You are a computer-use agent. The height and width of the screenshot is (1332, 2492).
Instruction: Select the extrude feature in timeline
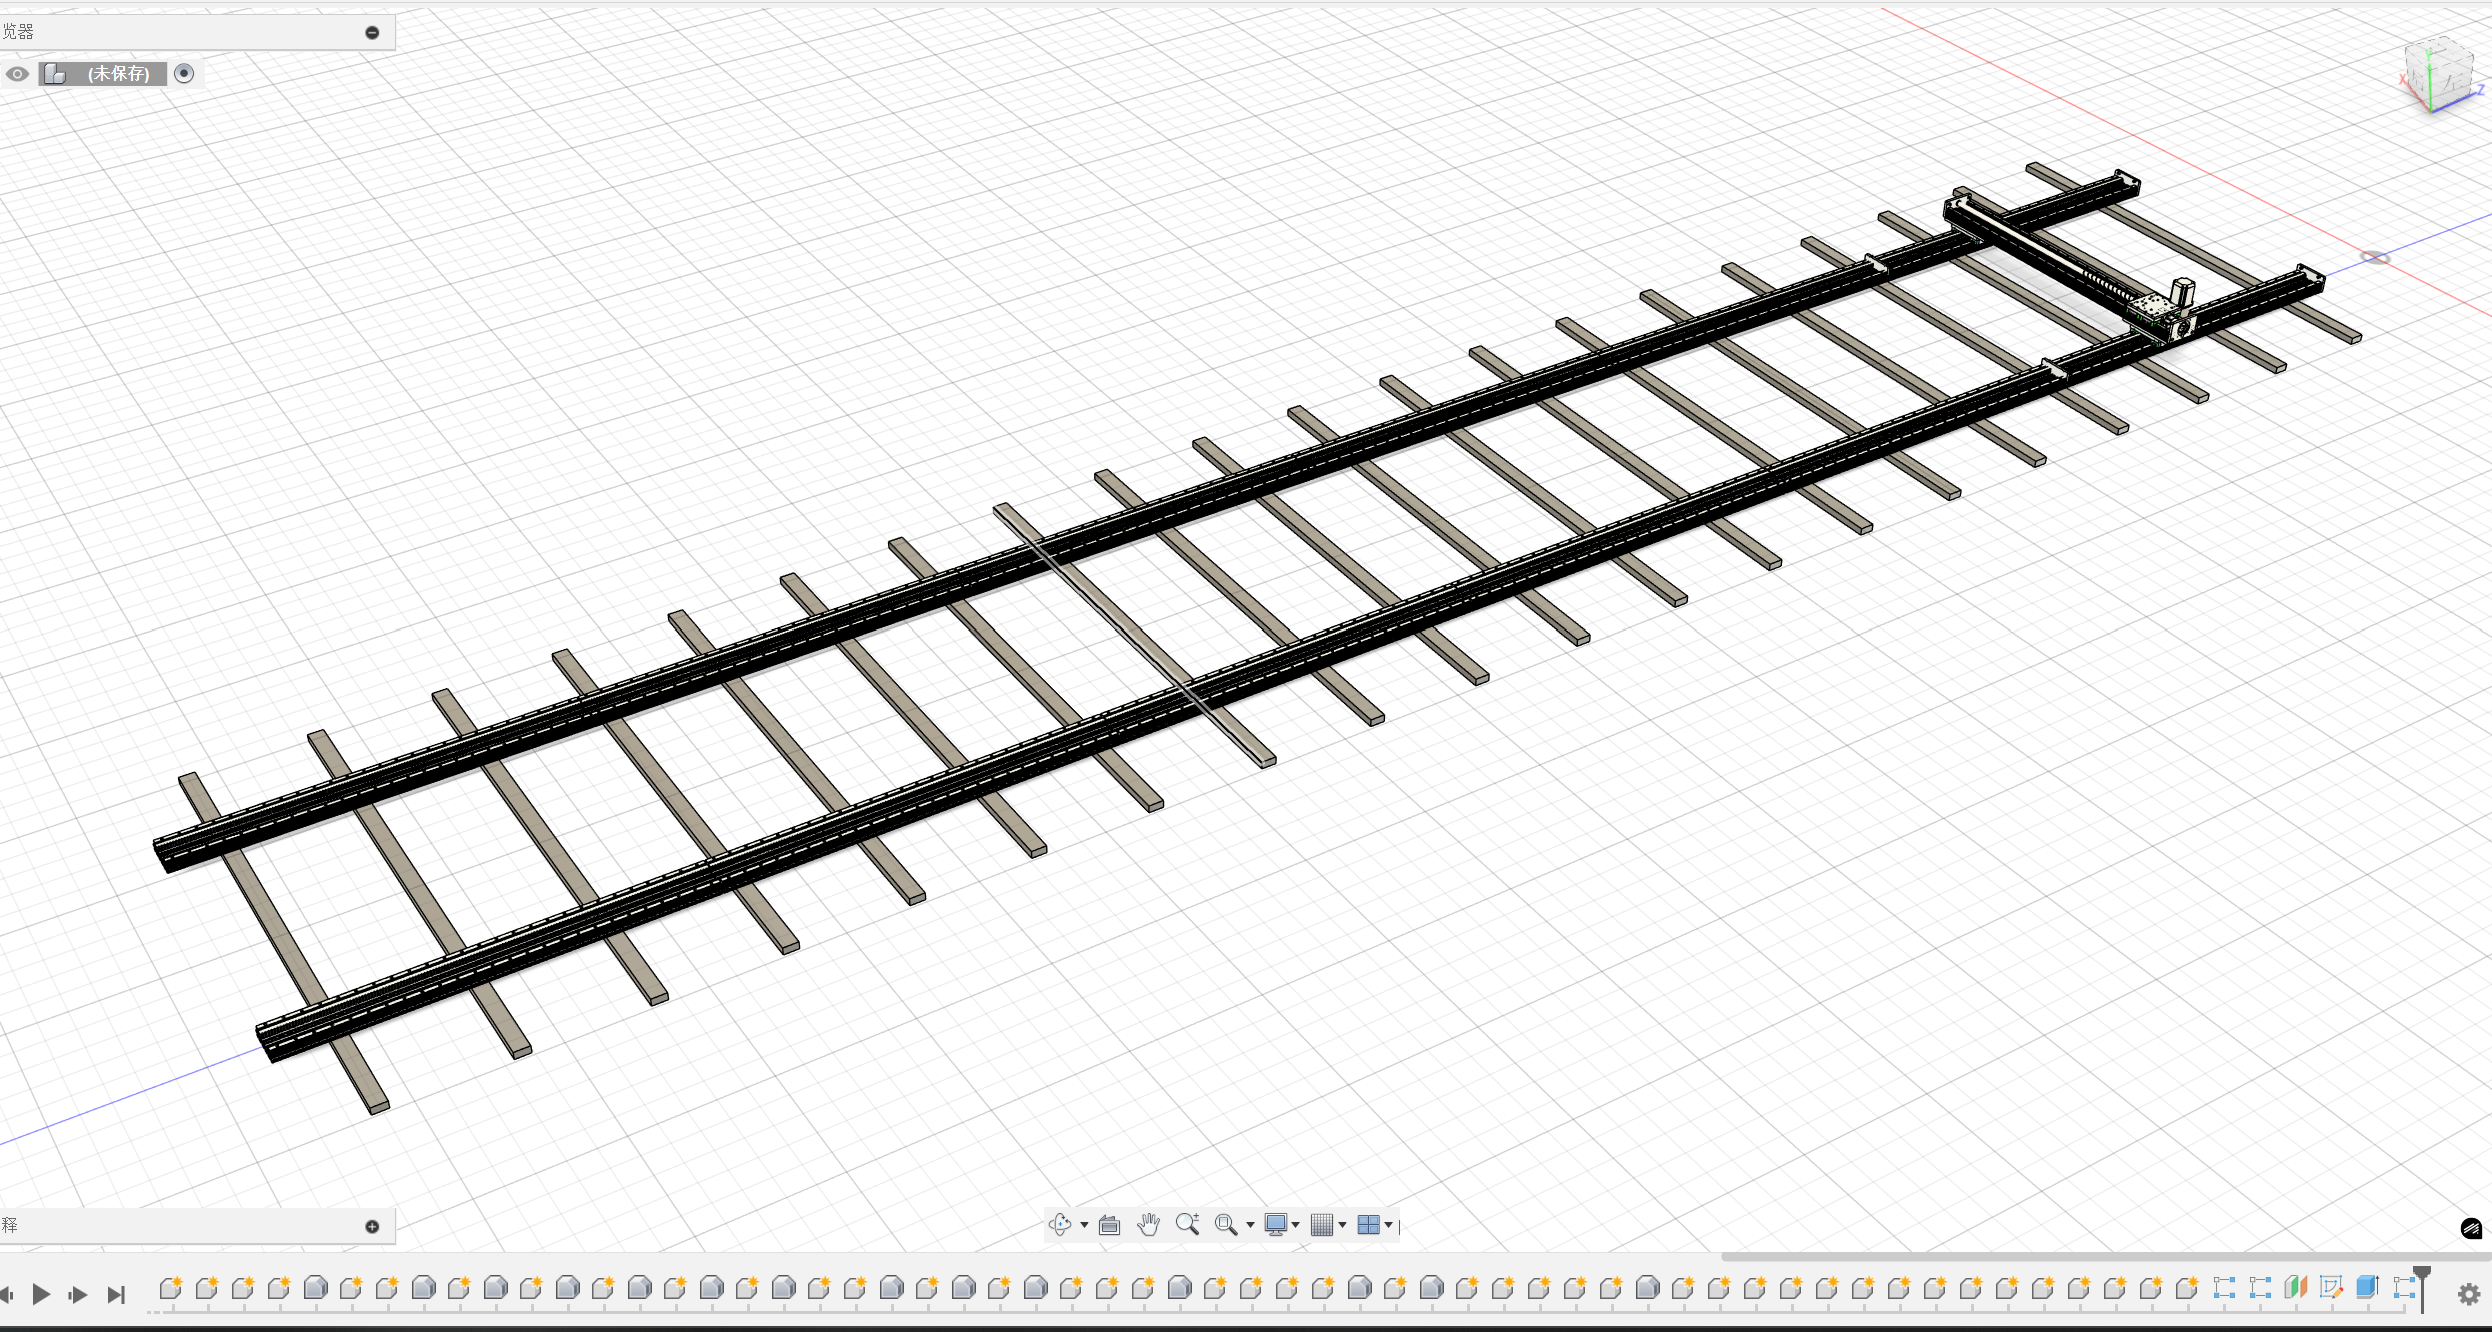(2367, 1288)
